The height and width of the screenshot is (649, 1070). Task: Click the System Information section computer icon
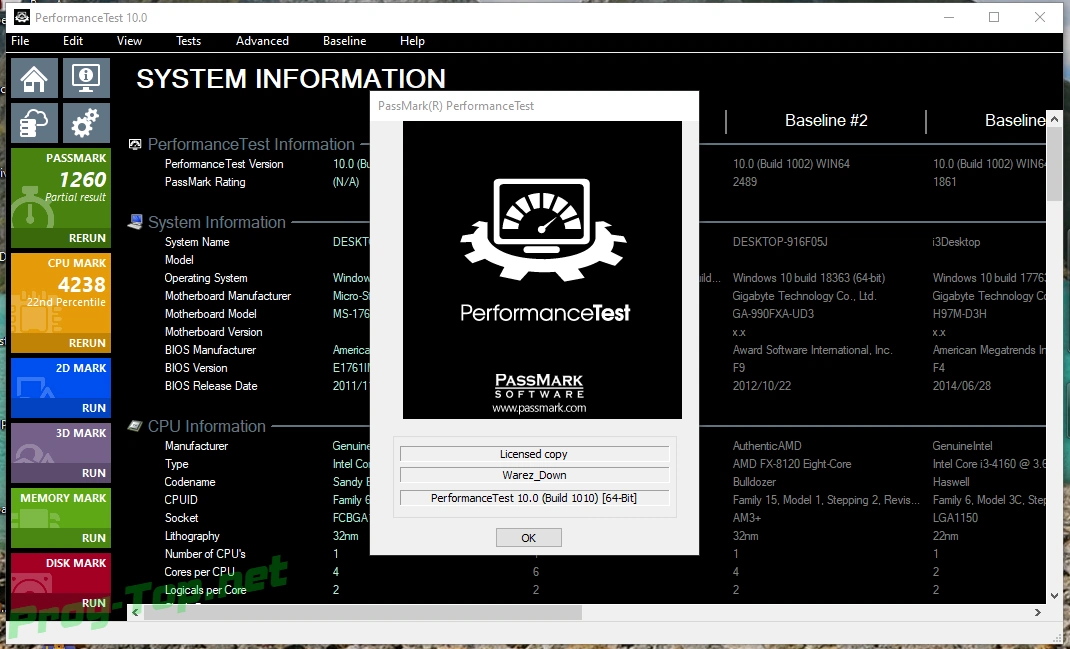(135, 222)
